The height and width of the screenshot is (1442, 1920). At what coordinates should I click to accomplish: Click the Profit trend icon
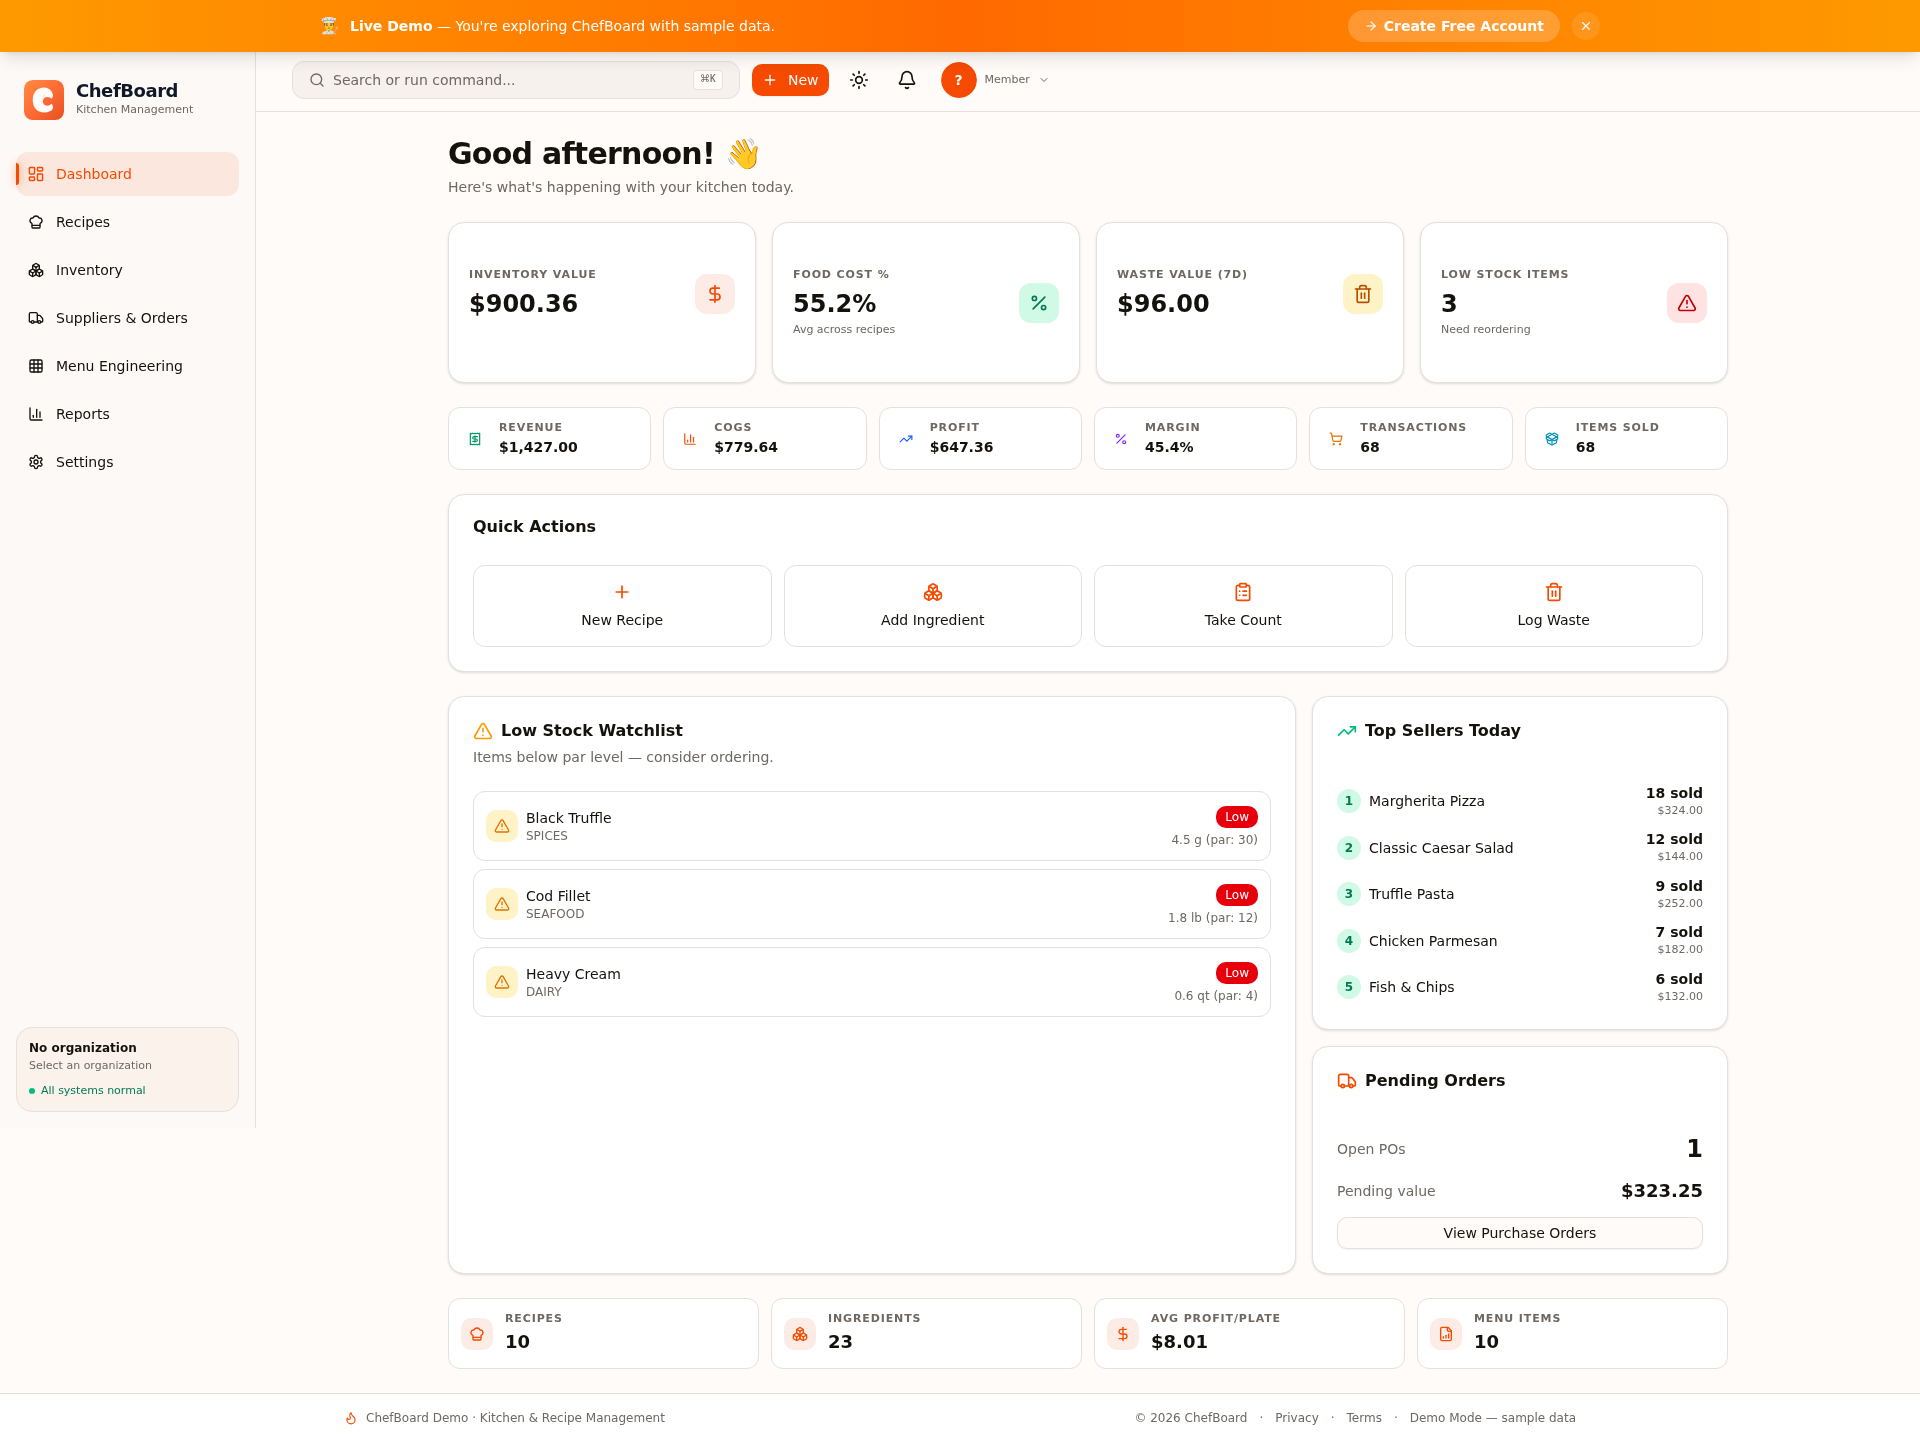(906, 439)
